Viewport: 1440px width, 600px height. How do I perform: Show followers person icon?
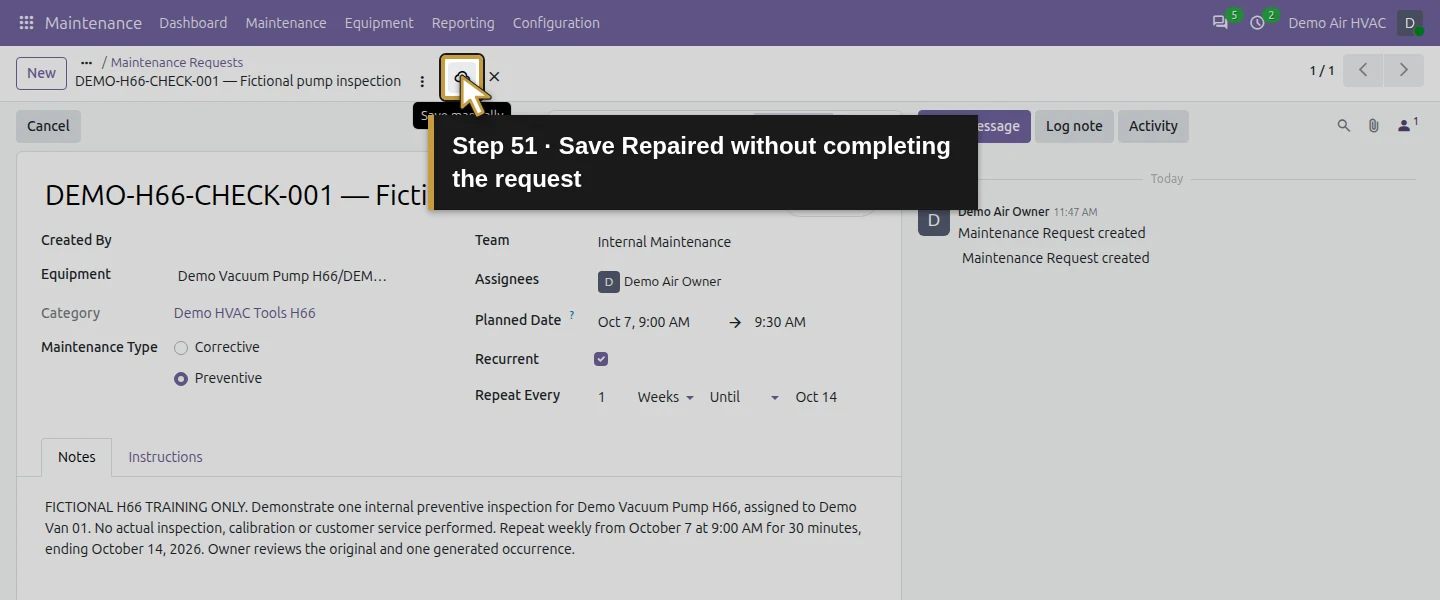pos(1407,125)
